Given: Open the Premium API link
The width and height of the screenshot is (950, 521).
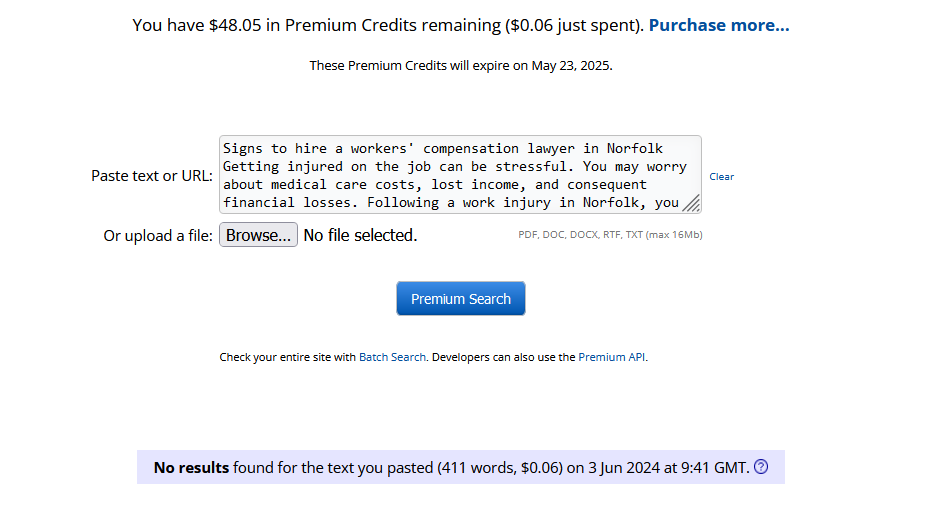Looking at the screenshot, I should click(x=611, y=357).
